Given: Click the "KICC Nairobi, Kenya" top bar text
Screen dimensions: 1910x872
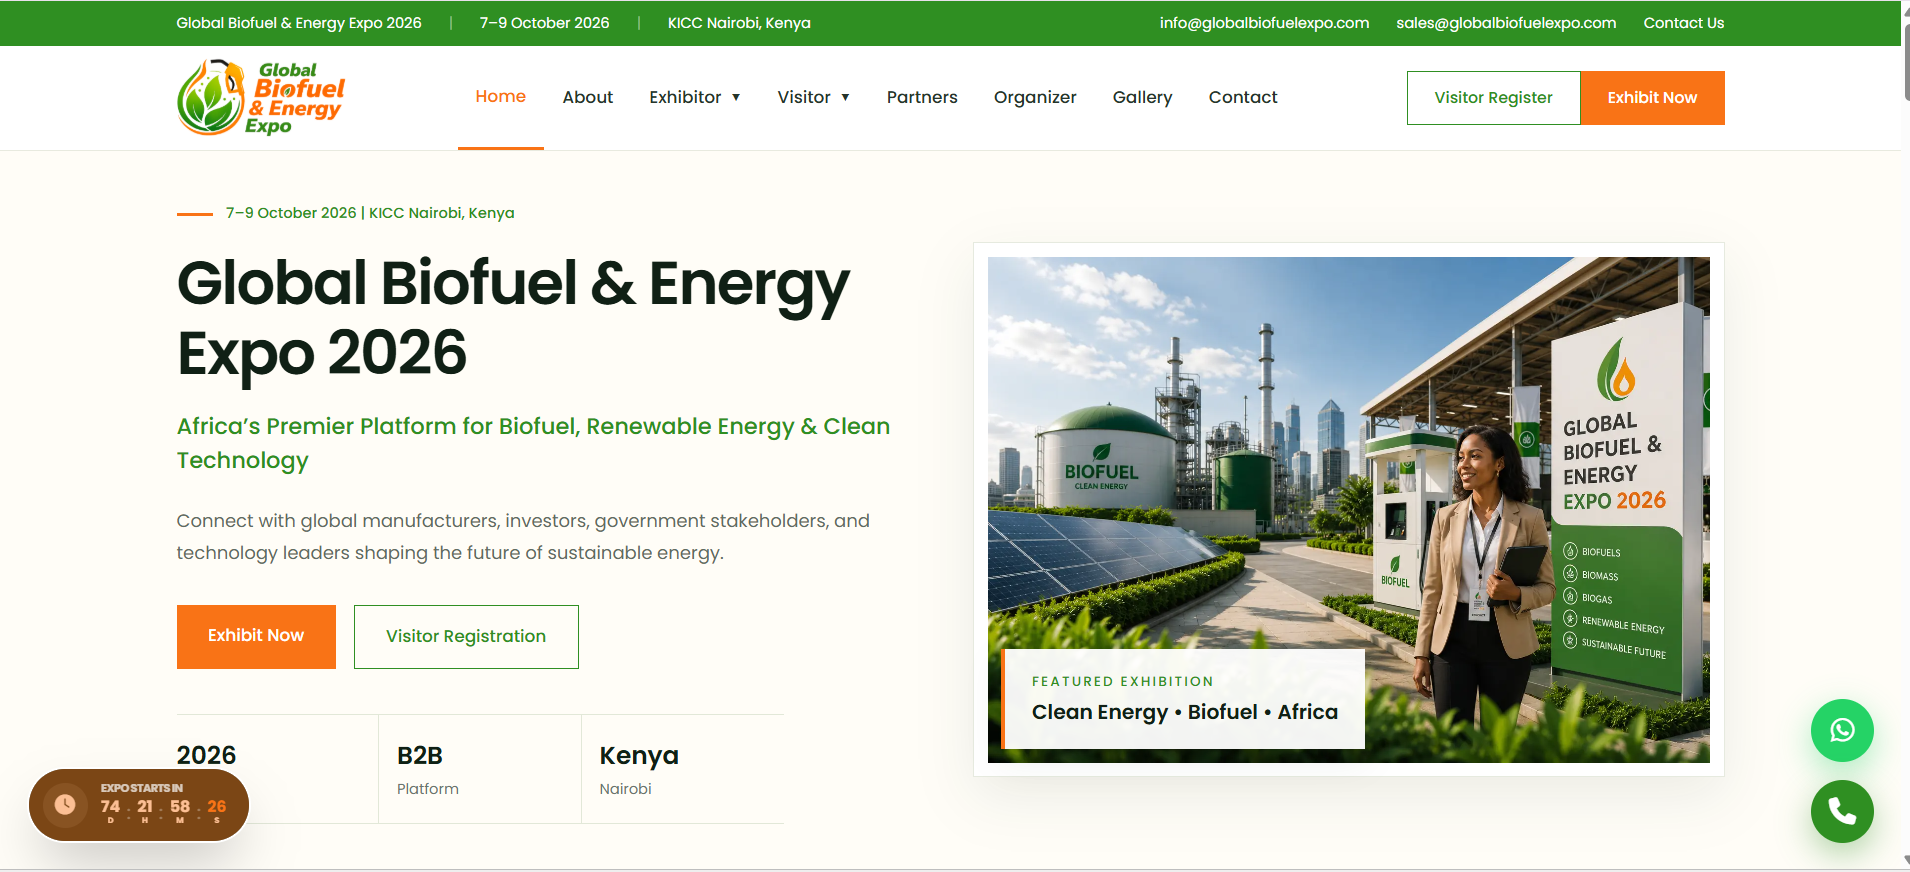Looking at the screenshot, I should click(x=739, y=23).
